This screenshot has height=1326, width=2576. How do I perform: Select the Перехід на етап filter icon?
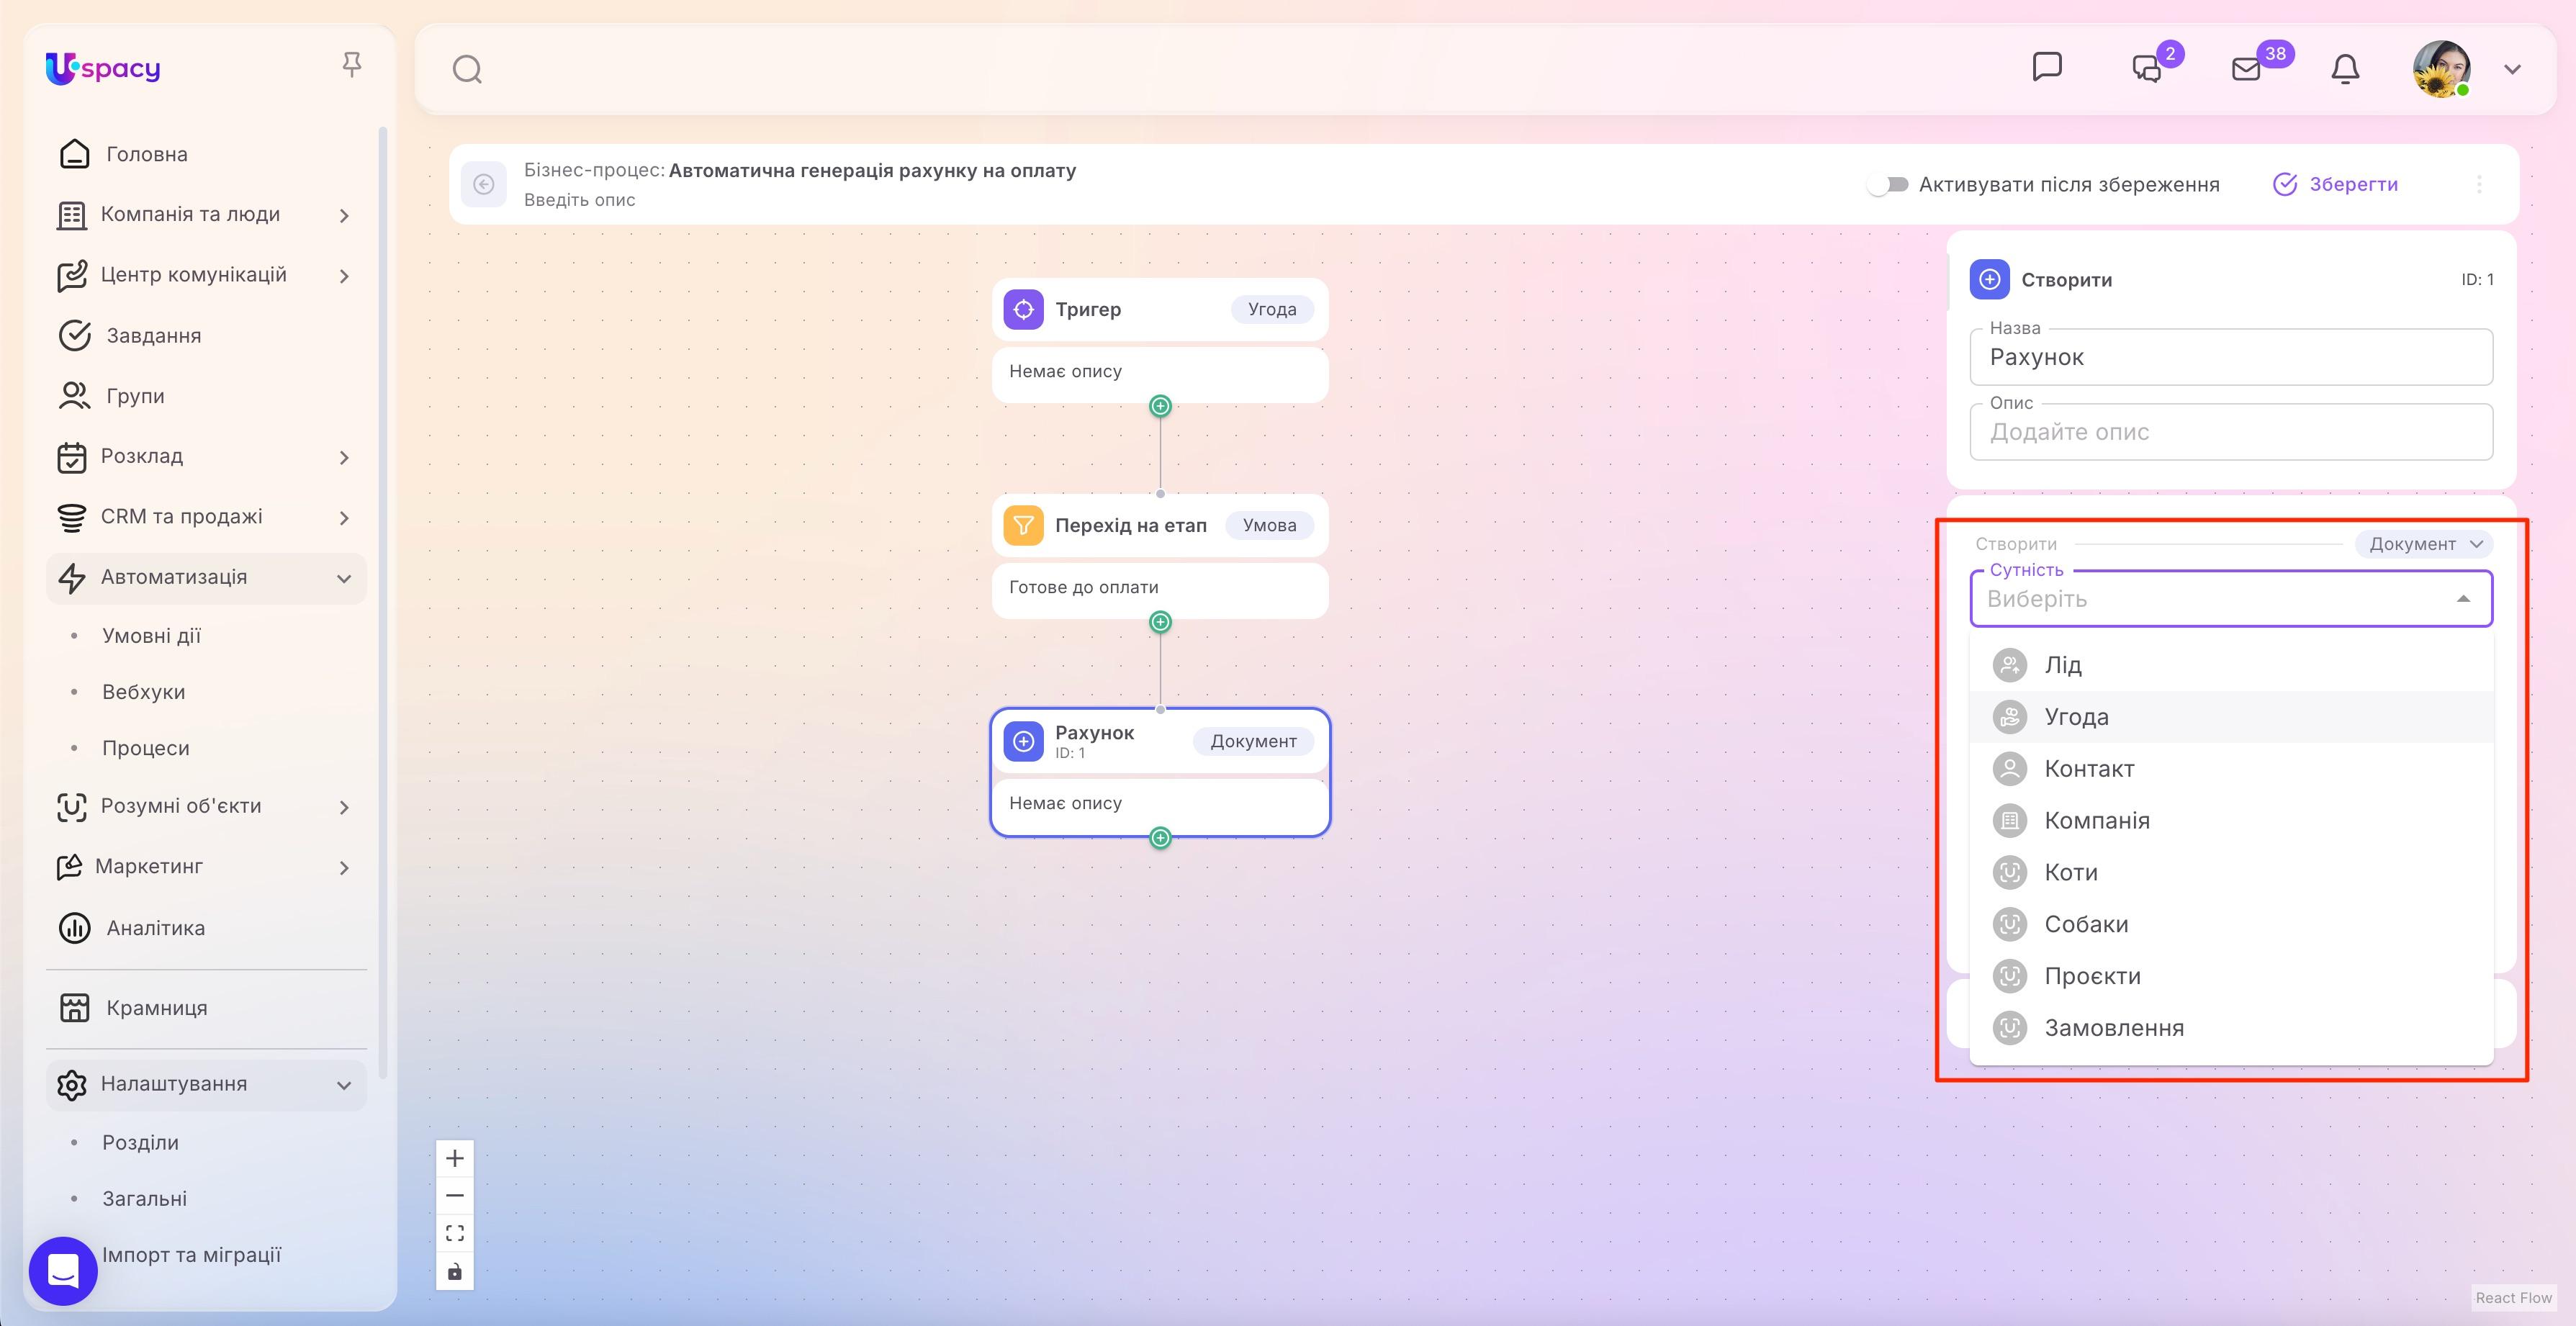1023,525
